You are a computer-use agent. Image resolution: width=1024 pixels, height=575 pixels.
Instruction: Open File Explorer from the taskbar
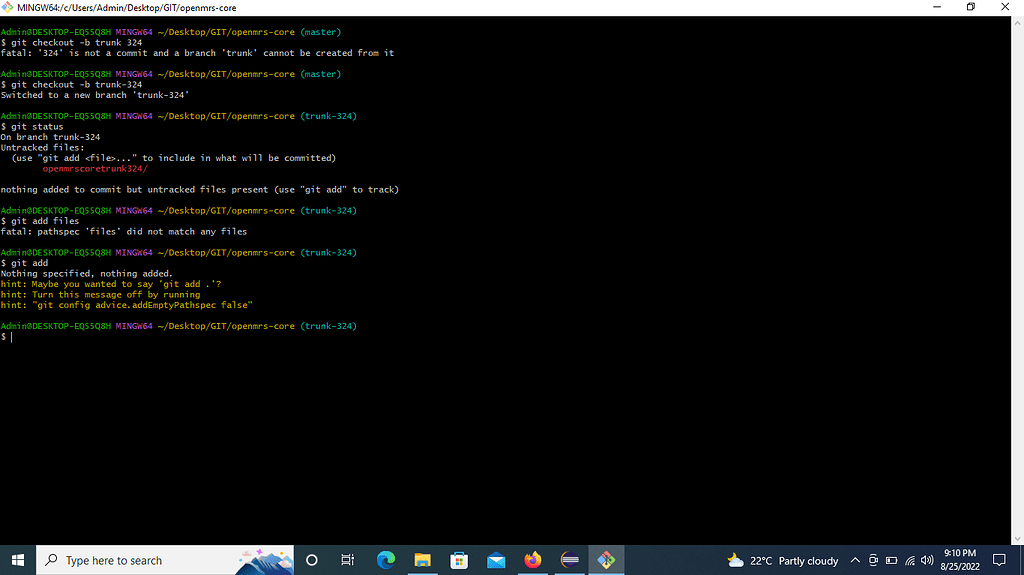(422, 560)
